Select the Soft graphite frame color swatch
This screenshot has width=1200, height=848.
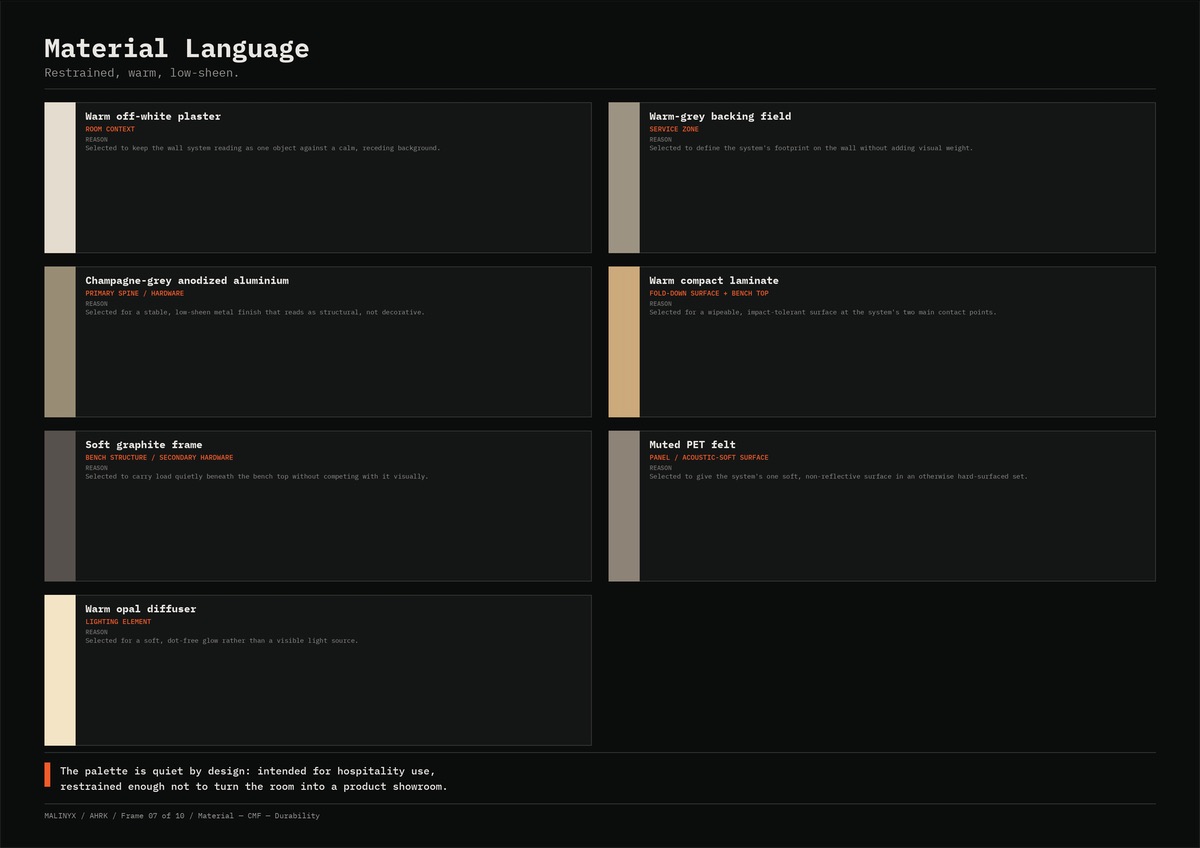[60, 506]
